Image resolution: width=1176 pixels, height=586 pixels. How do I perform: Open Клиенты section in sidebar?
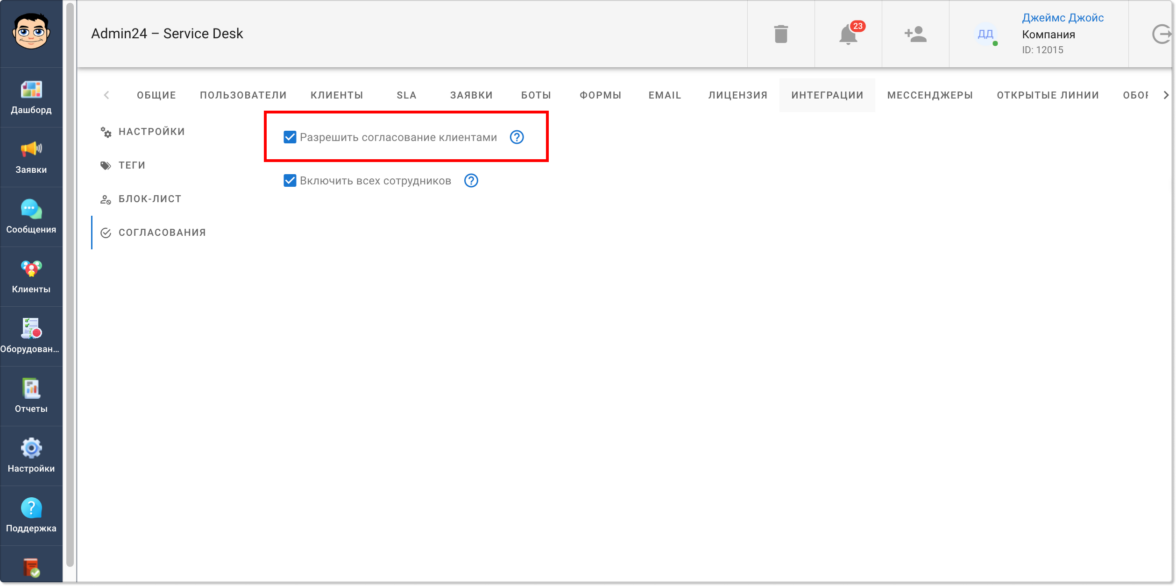pyautogui.click(x=31, y=277)
